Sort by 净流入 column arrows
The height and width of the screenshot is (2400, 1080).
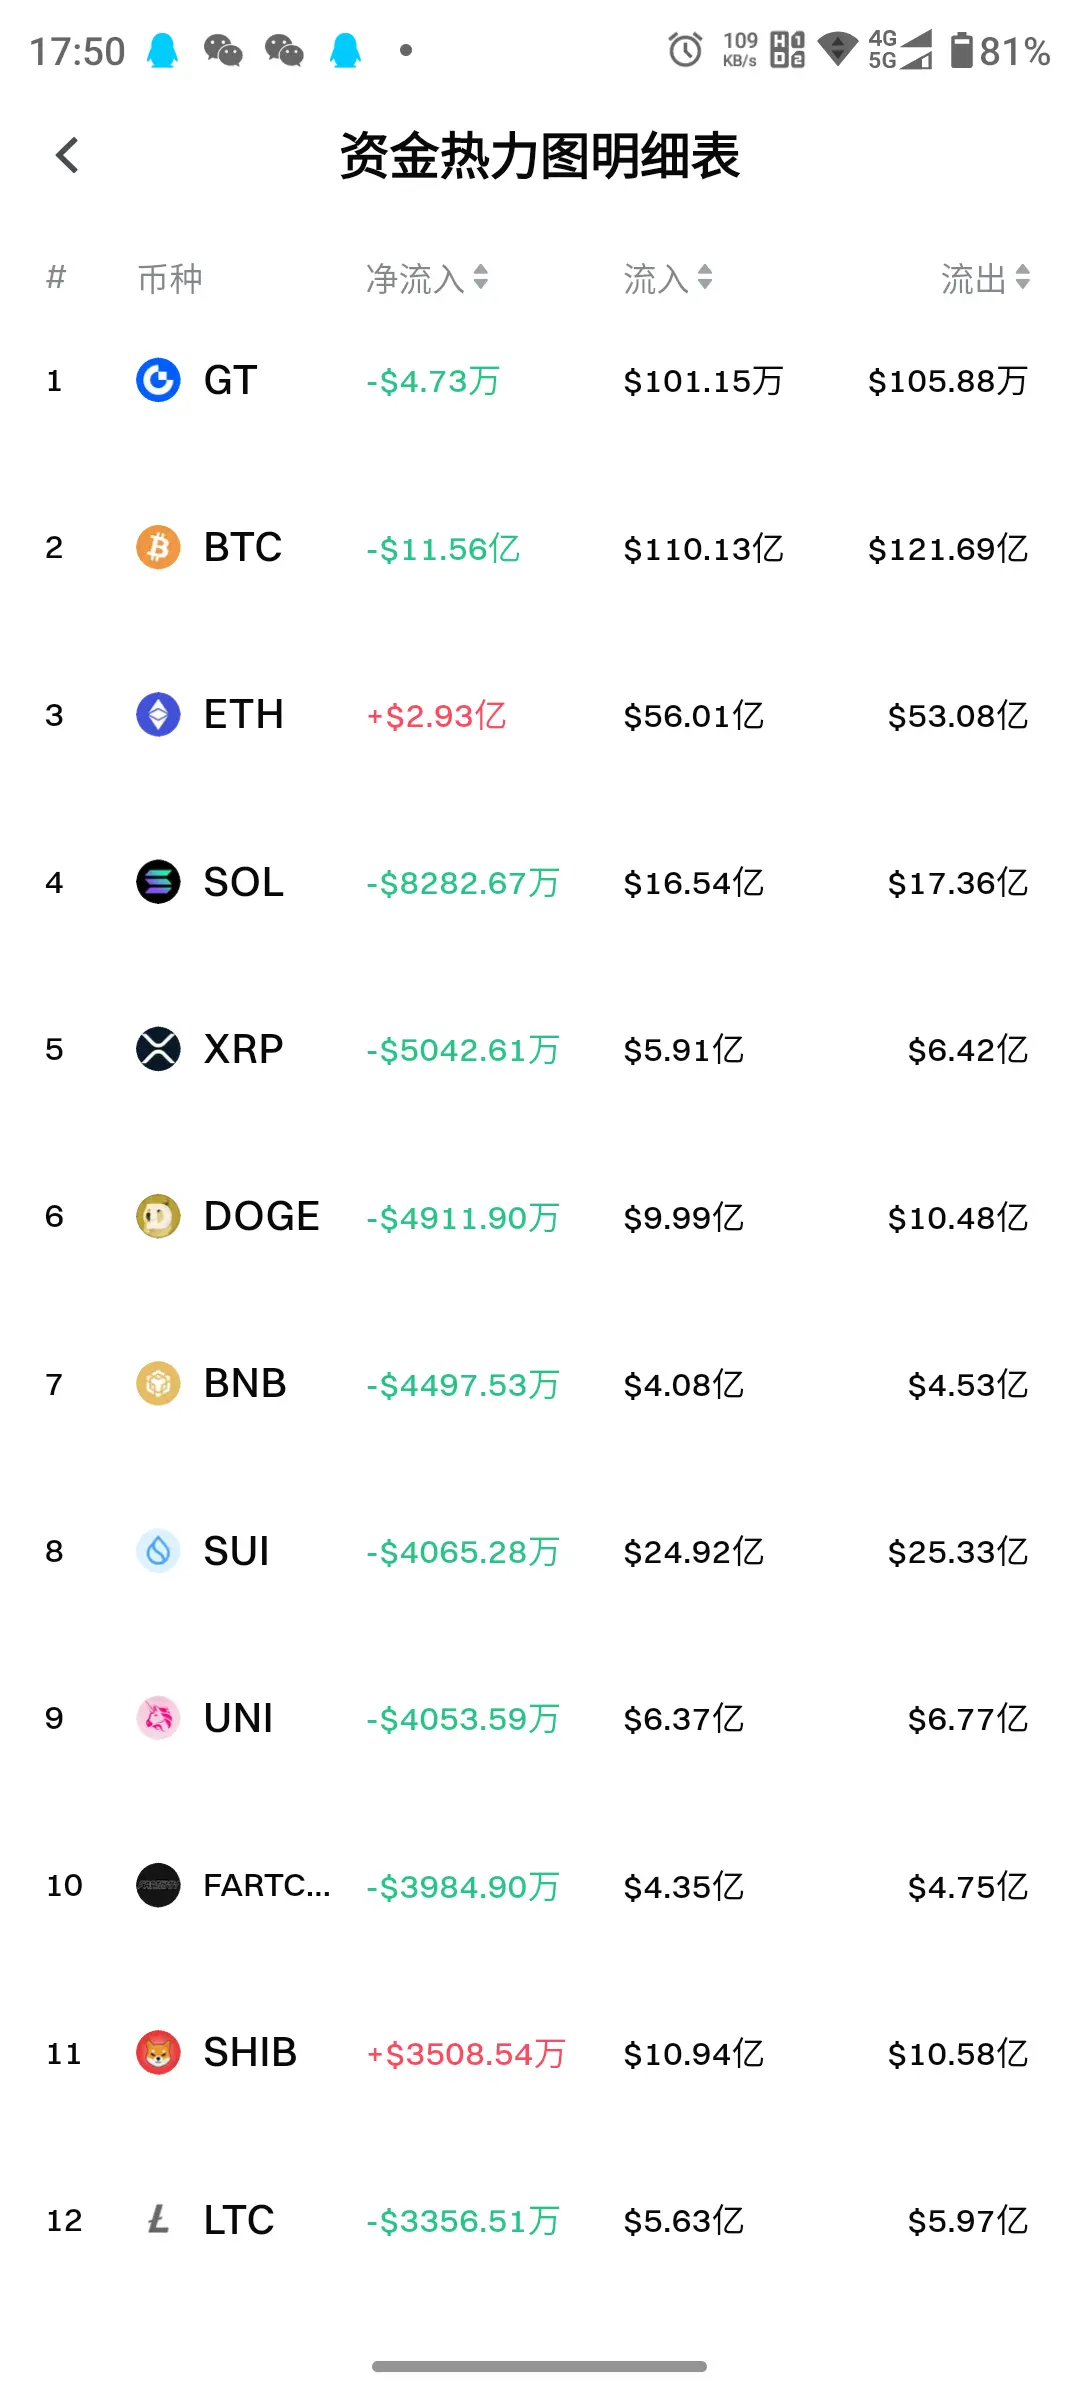click(481, 277)
